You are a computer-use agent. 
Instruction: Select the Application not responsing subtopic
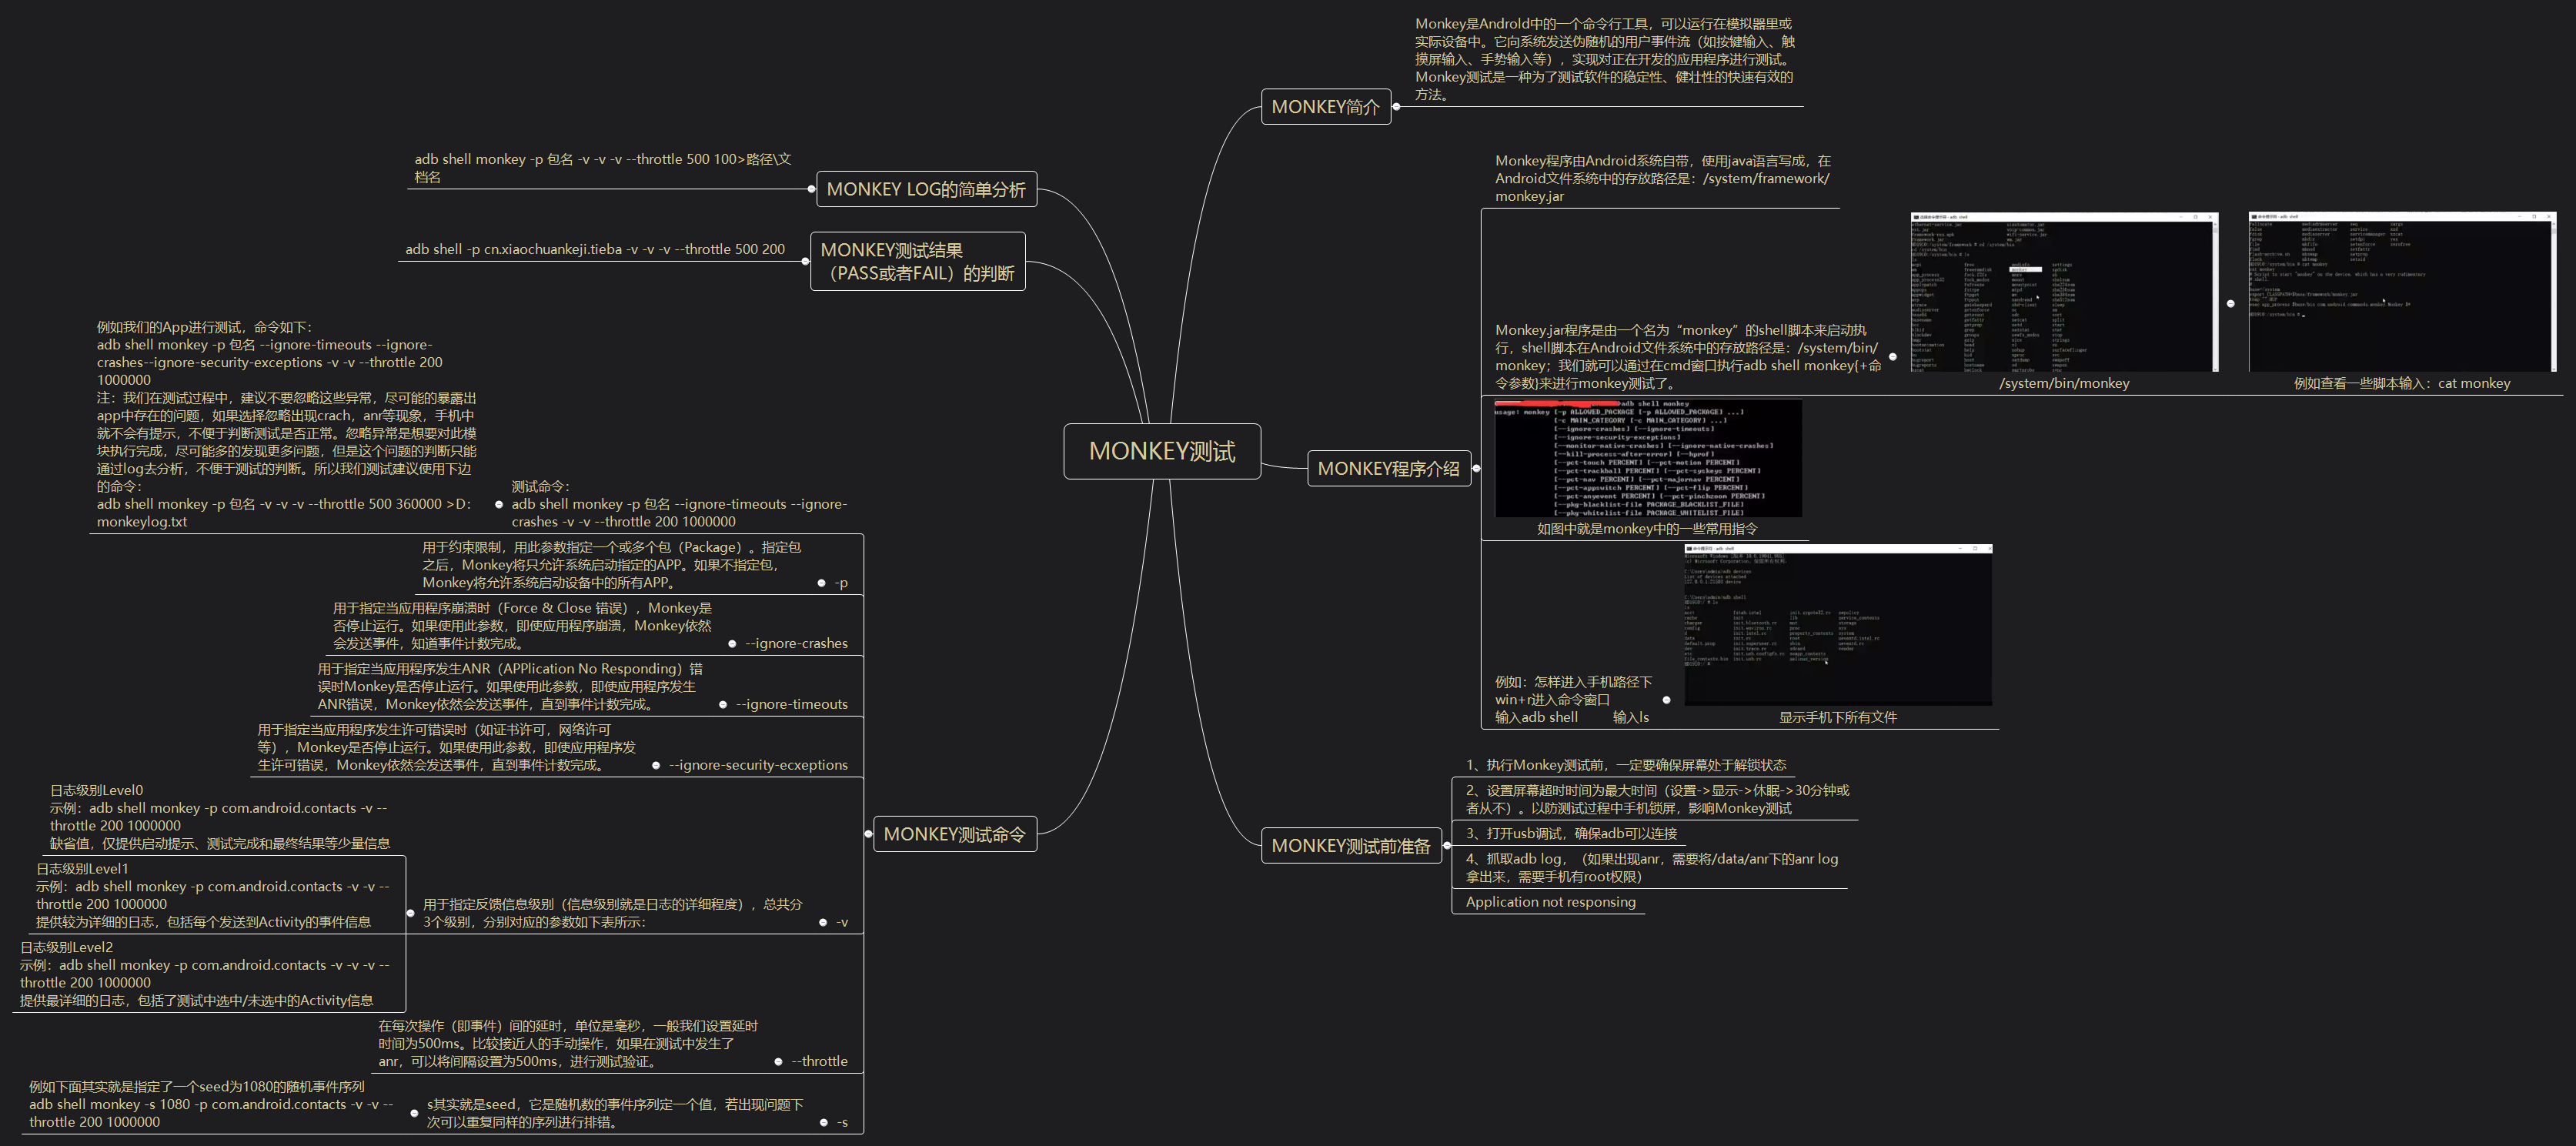(1549, 902)
